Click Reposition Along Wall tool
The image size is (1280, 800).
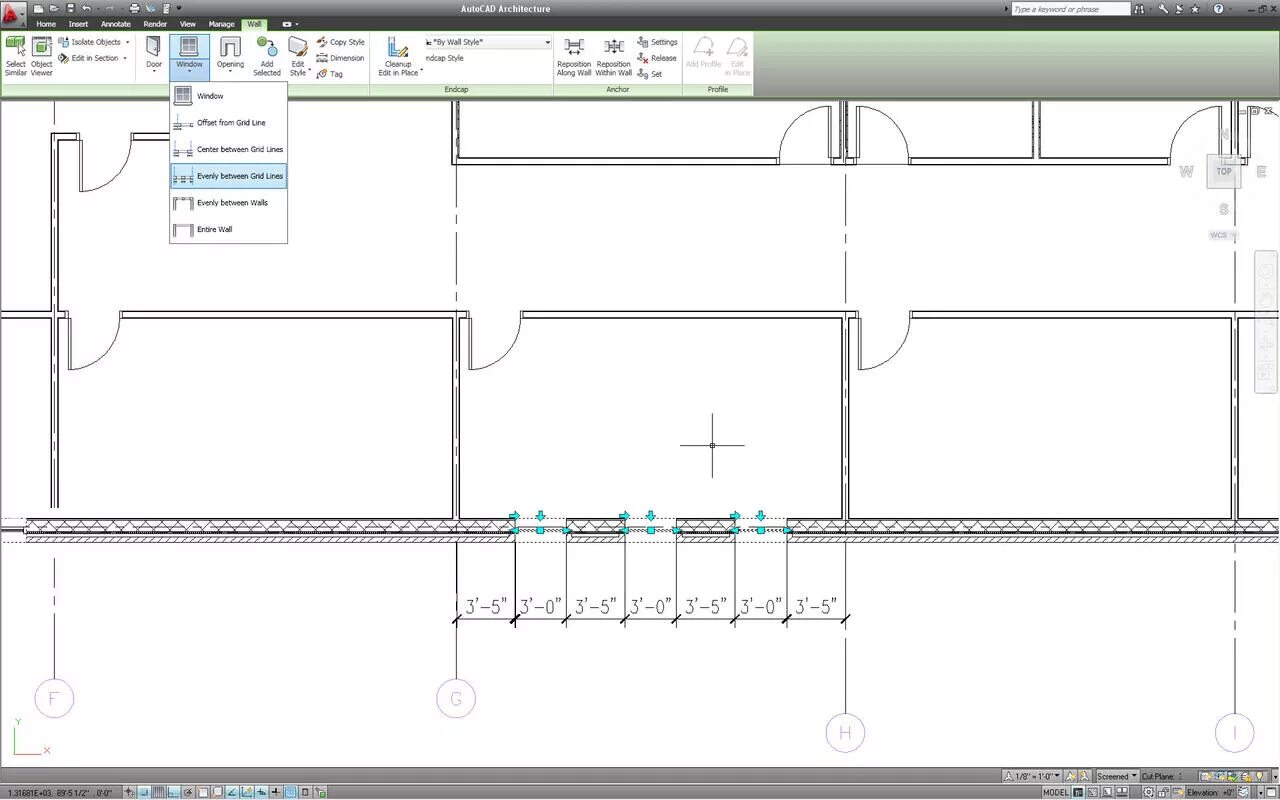click(x=574, y=57)
